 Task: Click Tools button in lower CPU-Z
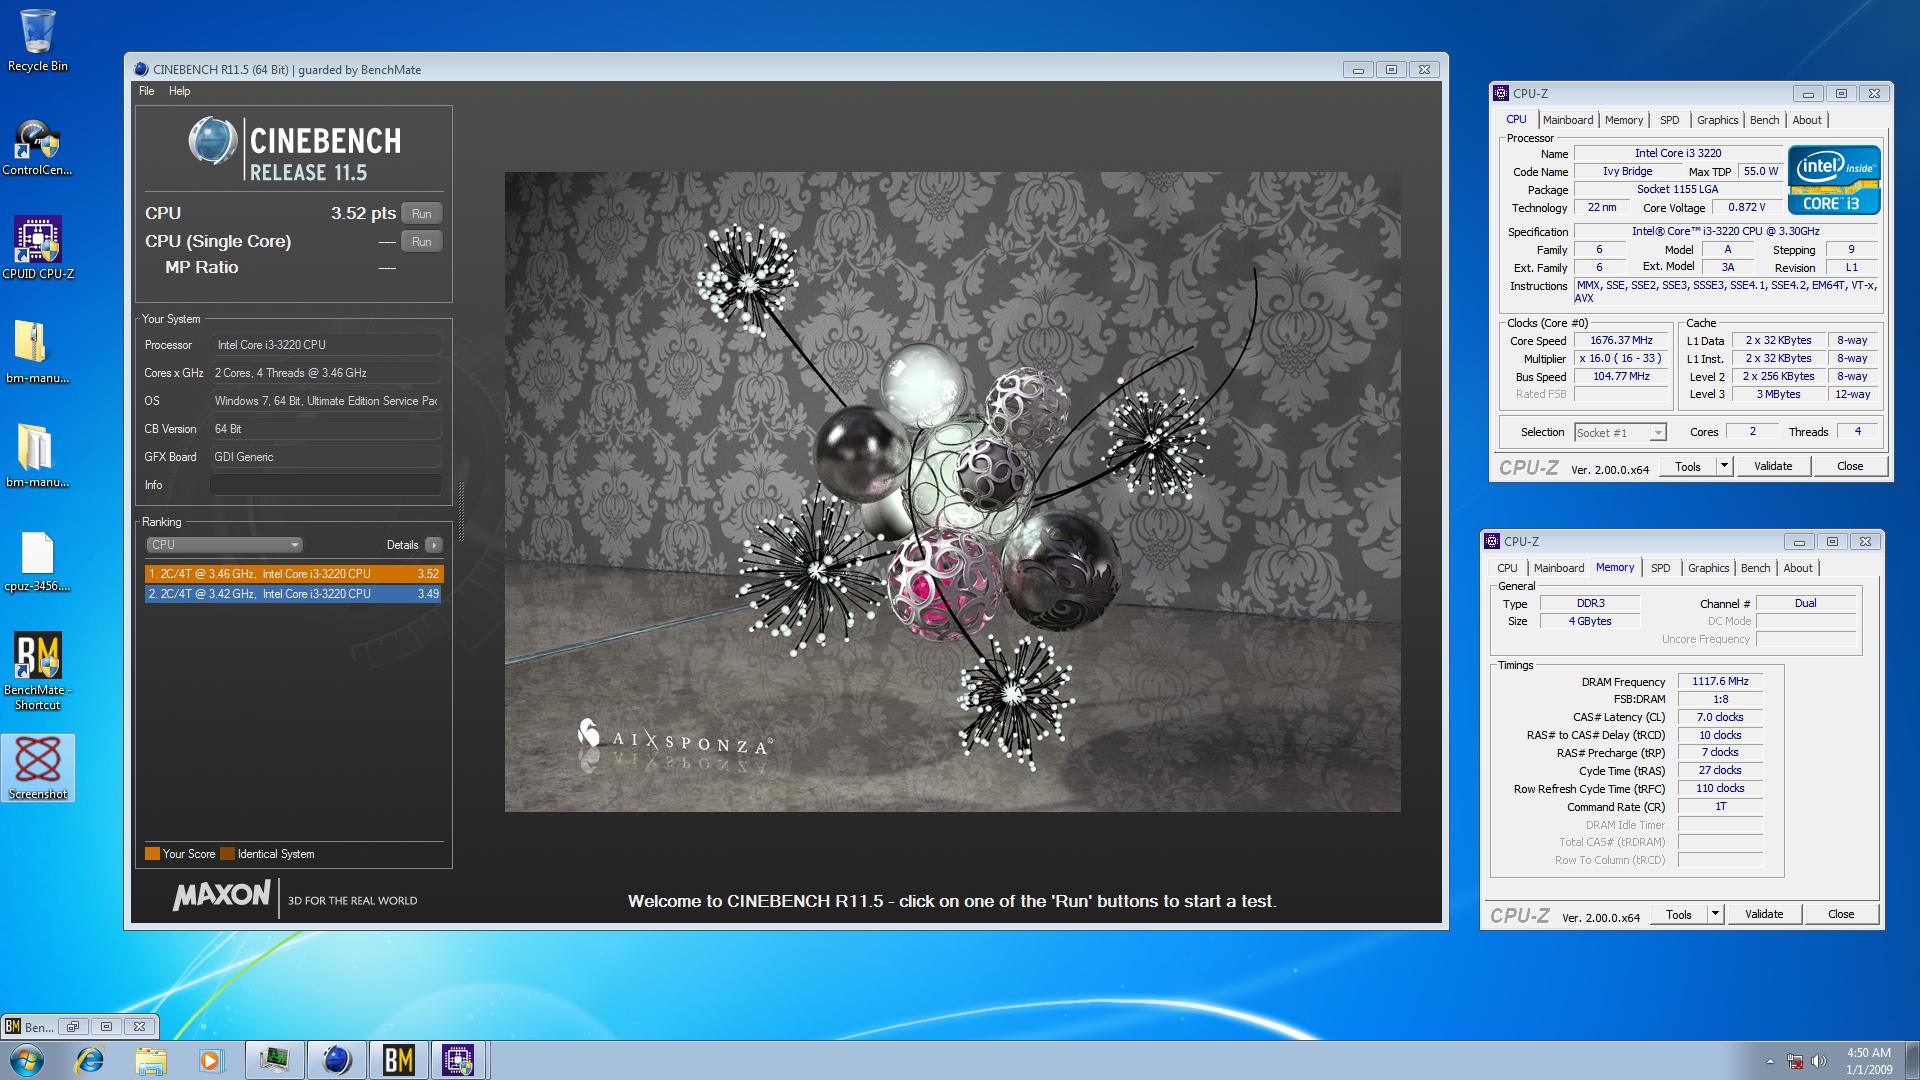[x=1679, y=915]
